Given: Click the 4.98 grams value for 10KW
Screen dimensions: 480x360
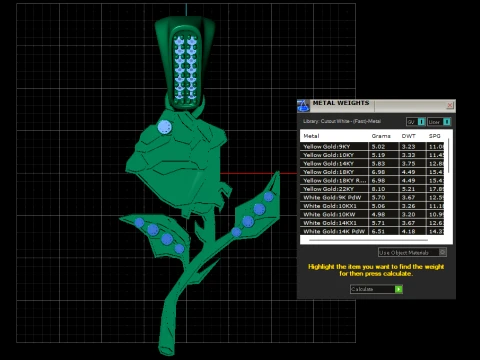Looking at the screenshot, I should pyautogui.click(x=378, y=215).
